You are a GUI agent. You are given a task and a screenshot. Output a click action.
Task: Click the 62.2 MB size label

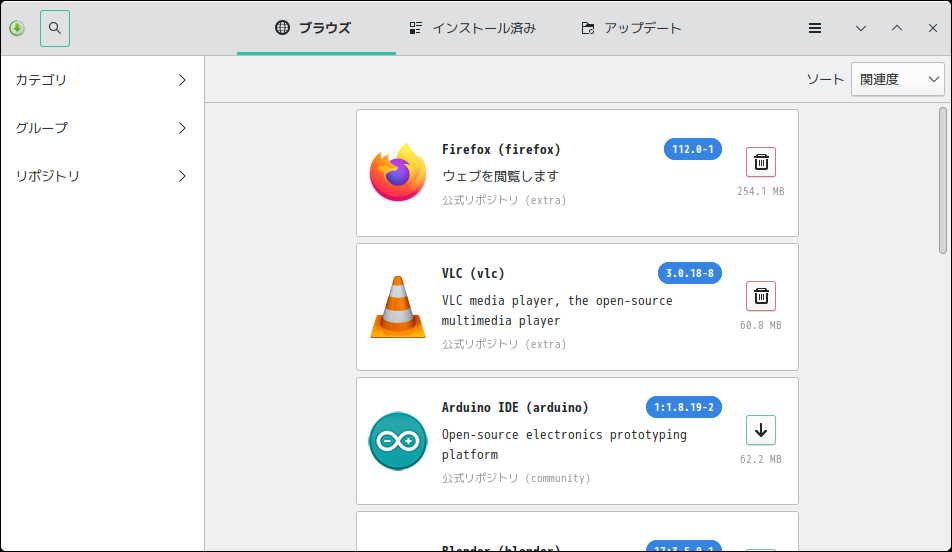[x=761, y=460]
